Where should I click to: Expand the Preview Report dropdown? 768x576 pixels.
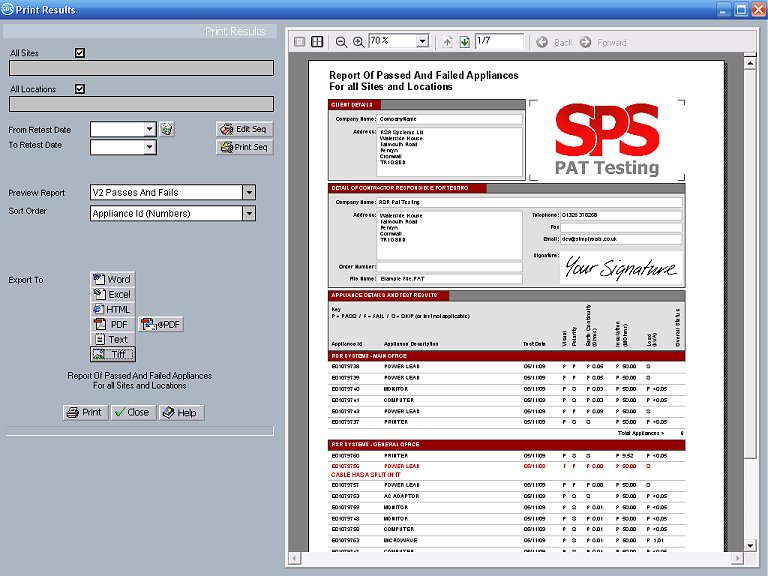[249, 192]
